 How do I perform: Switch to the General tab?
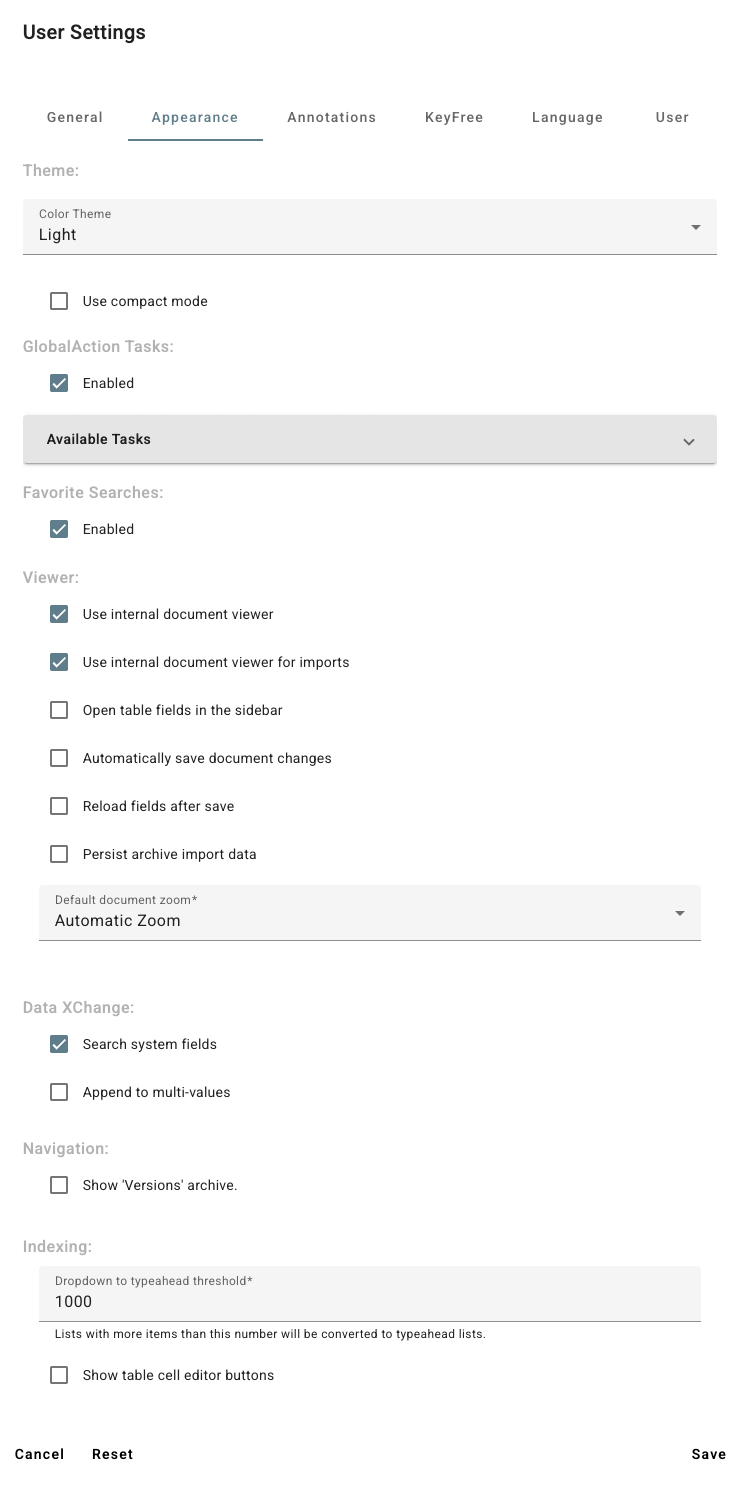(74, 117)
